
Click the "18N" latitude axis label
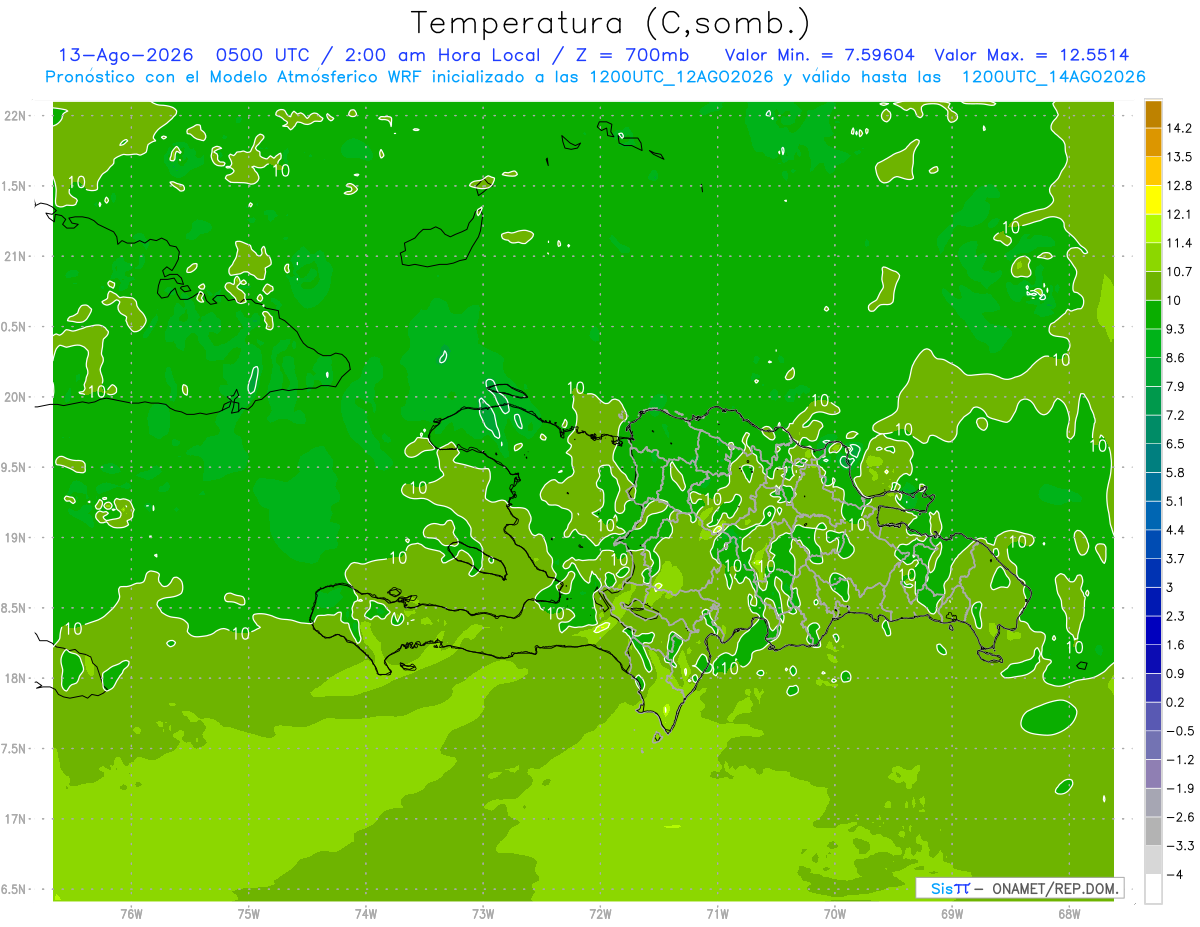(x=15, y=678)
